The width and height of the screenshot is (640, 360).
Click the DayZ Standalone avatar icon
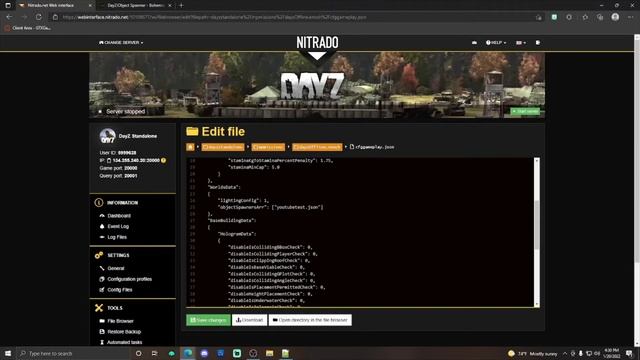(107, 136)
